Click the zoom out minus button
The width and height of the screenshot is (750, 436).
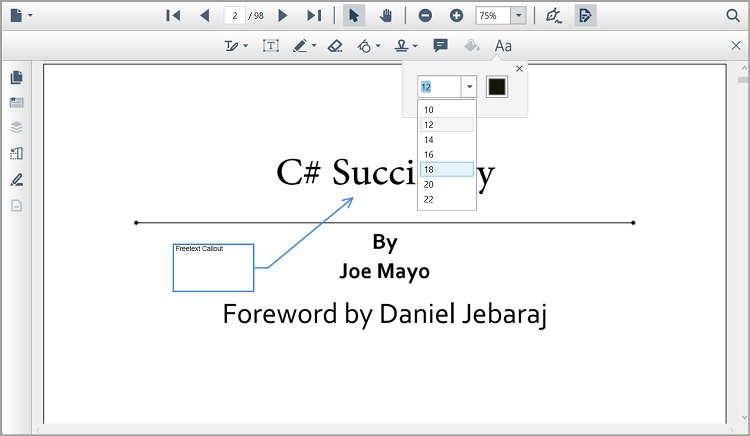pyautogui.click(x=425, y=16)
